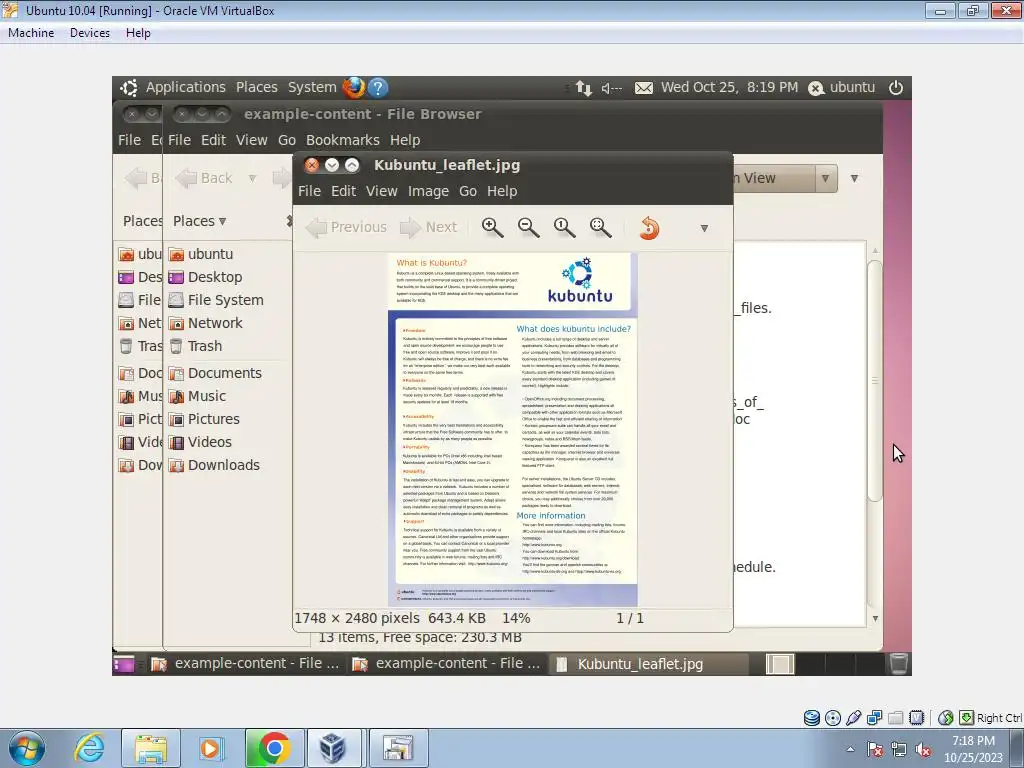
Task: Click the Back button in File Browser
Action: tap(205, 178)
